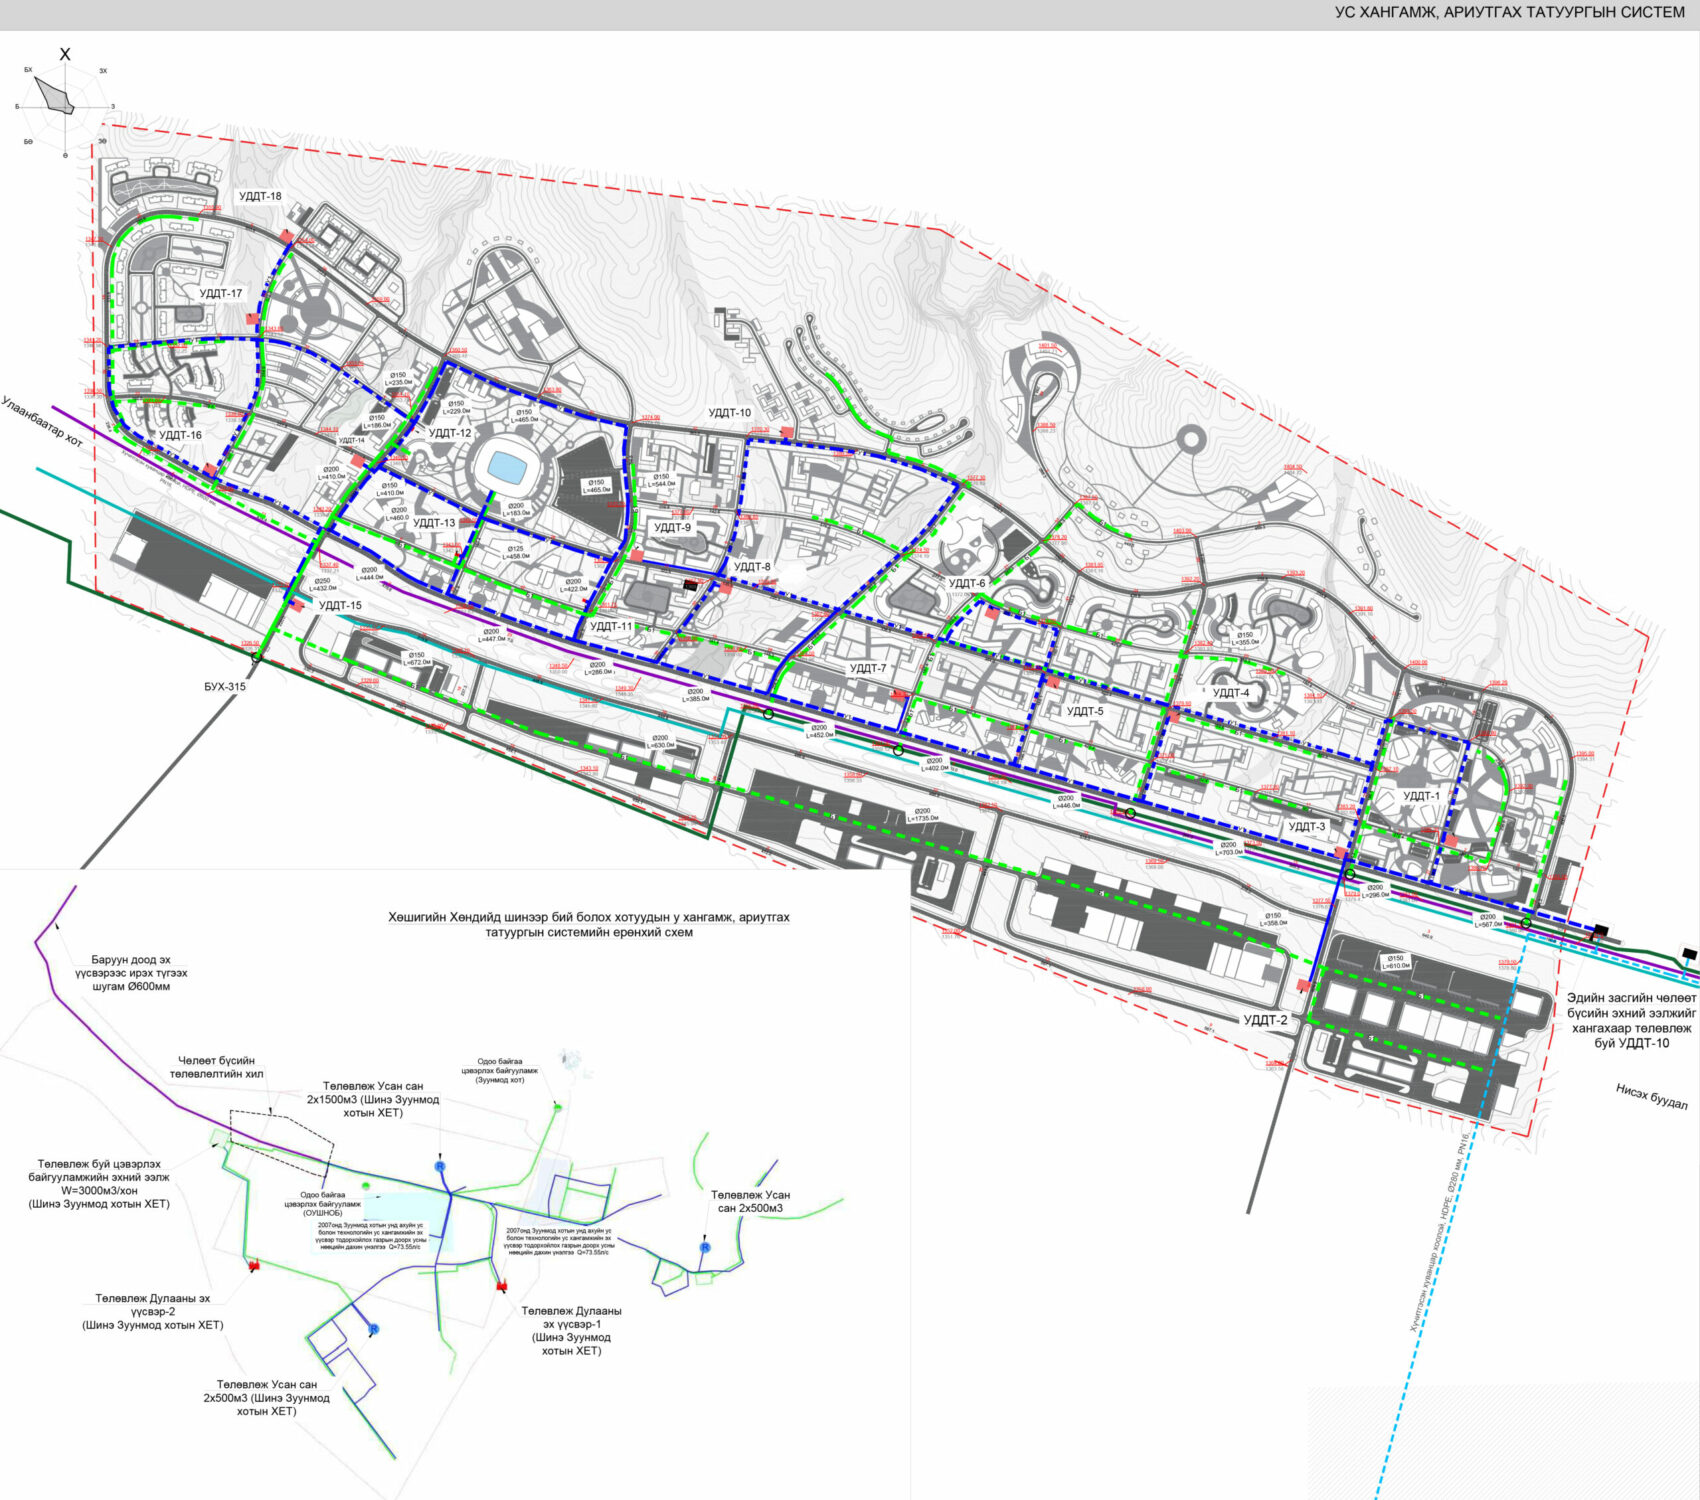This screenshot has height=1500, width=1700.
Task: Click the Нисэх буудал airport label
Action: (x=1651, y=1096)
